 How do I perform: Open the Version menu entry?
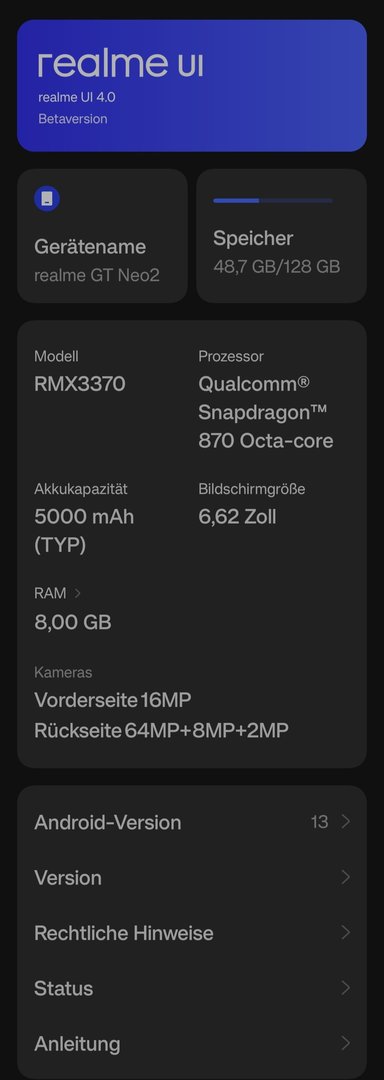(x=192, y=878)
